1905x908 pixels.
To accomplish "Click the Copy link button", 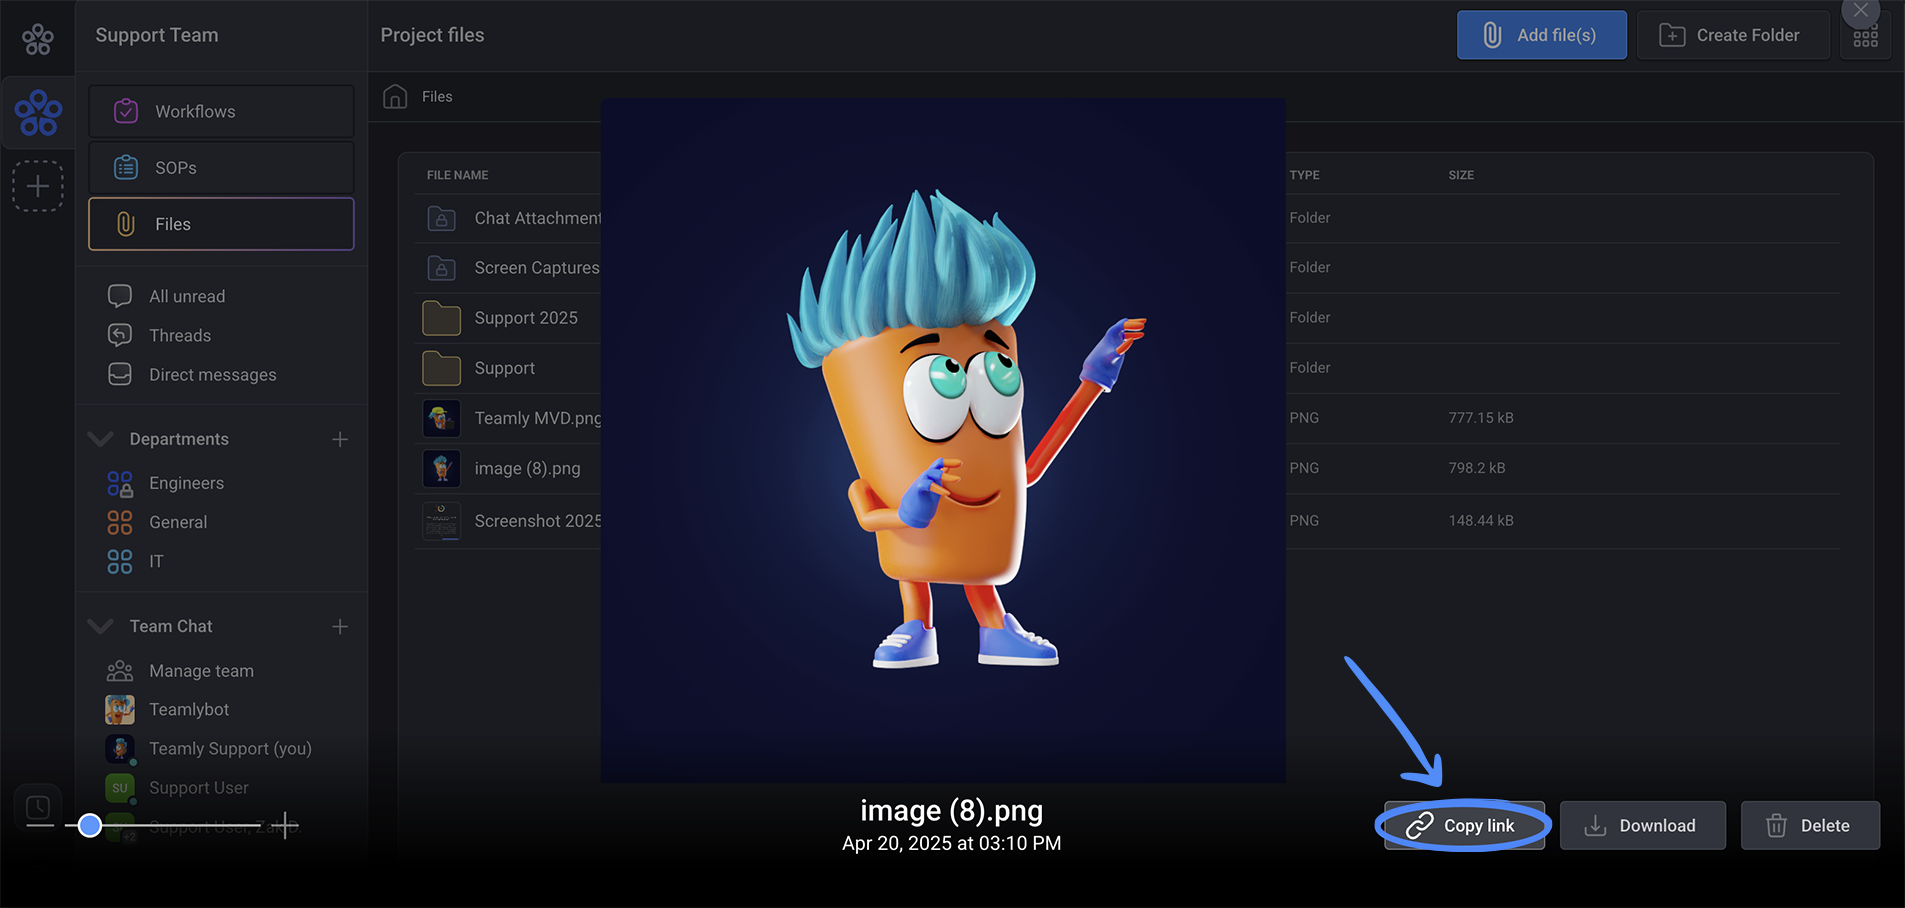I will point(1464,826).
